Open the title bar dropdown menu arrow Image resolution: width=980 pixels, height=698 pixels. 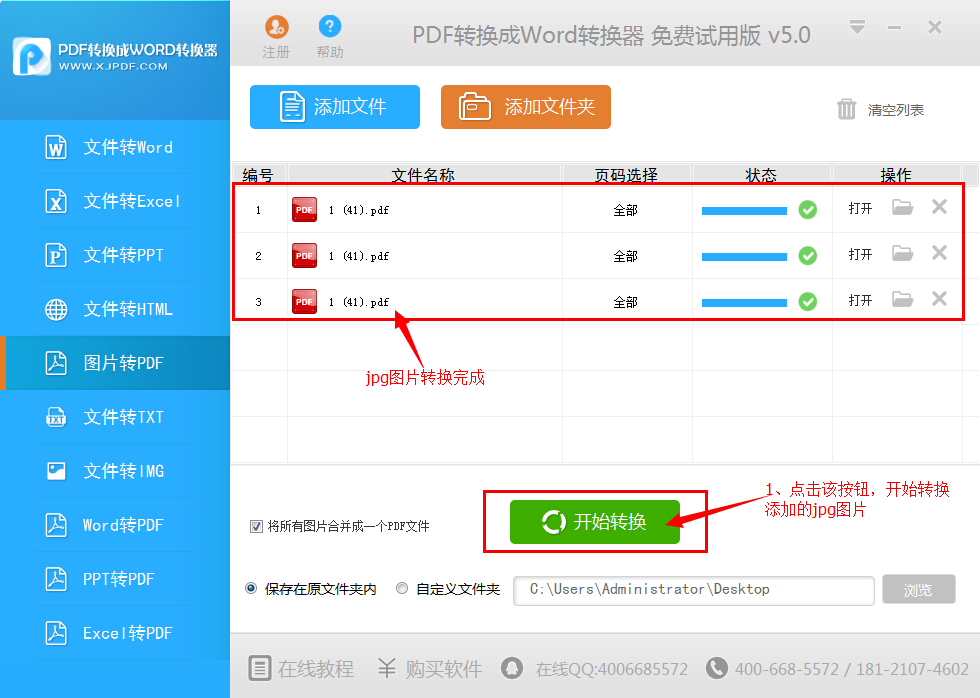pos(858,27)
